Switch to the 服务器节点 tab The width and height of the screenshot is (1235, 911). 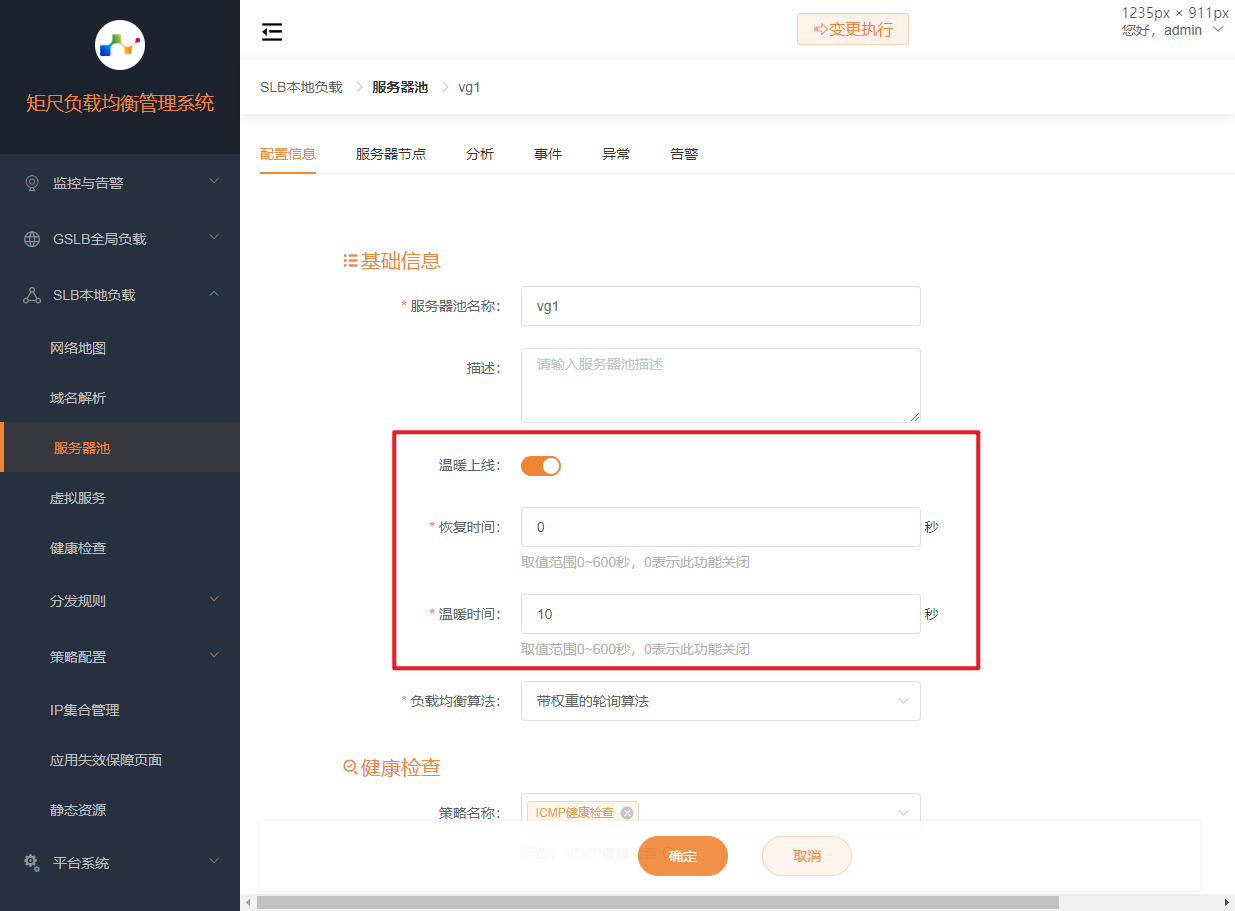391,153
